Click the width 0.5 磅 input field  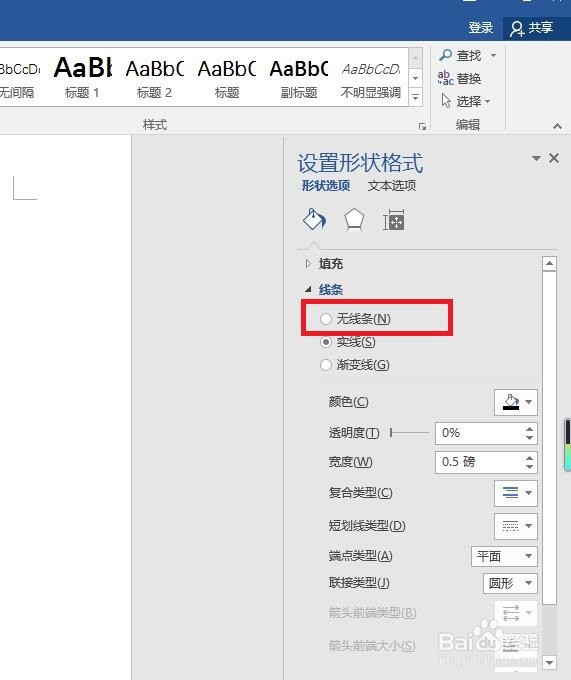pos(479,462)
